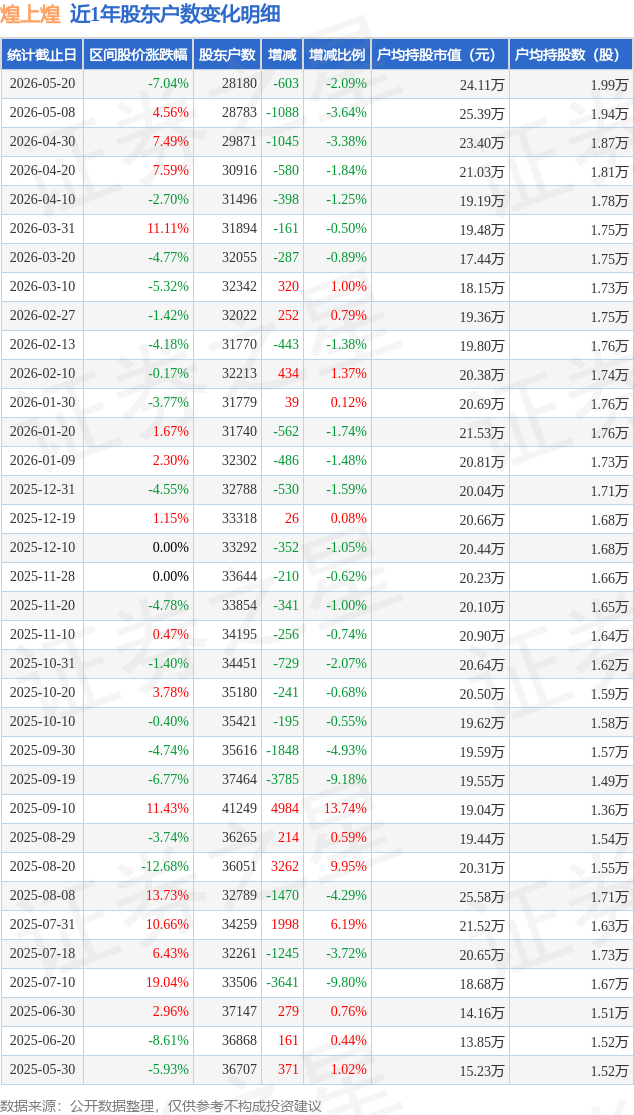Image resolution: width=634 pixels, height=1115 pixels.
Task: Click the 户均持股数（股） column header
Action: tap(571, 54)
